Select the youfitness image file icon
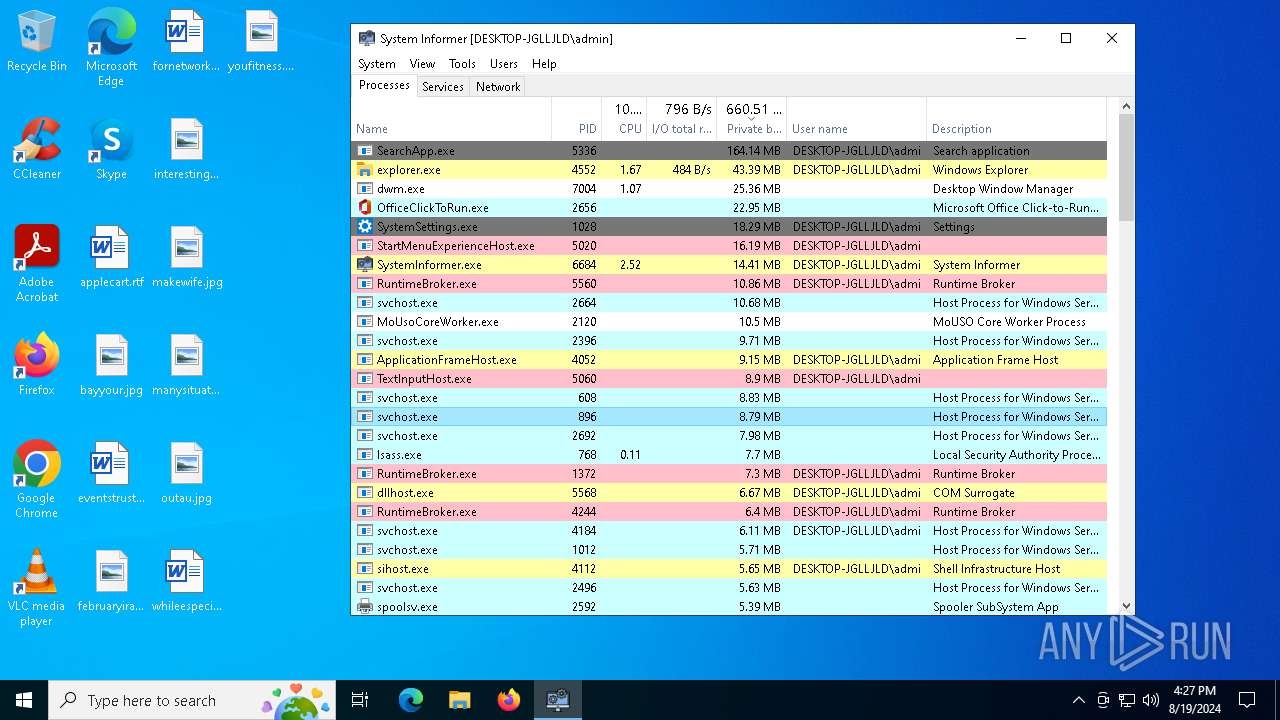This screenshot has width=1280, height=720. [x=261, y=42]
